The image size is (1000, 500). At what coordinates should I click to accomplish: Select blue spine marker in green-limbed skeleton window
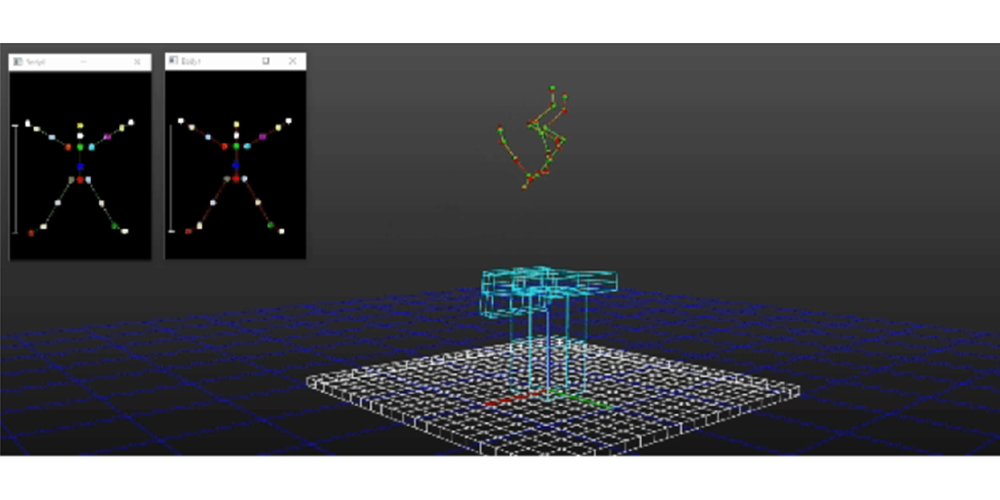click(x=80, y=165)
